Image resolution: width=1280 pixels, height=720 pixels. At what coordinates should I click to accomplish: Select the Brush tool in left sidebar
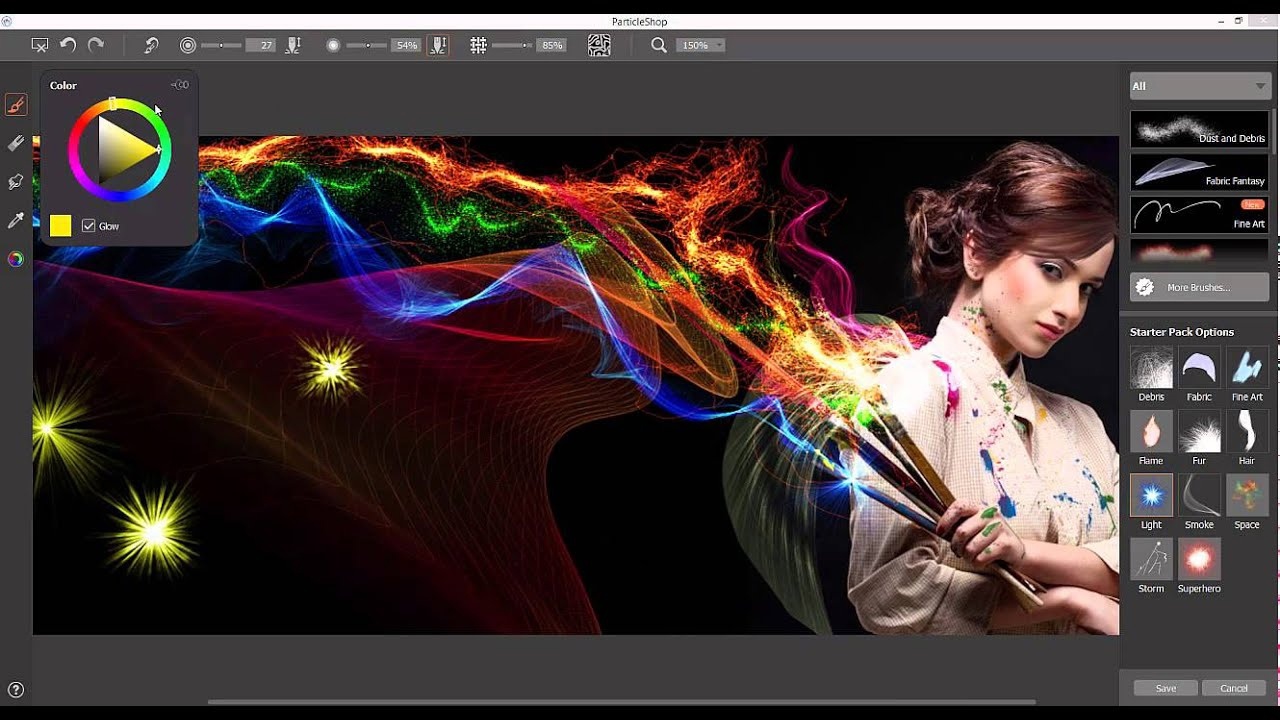tap(16, 105)
